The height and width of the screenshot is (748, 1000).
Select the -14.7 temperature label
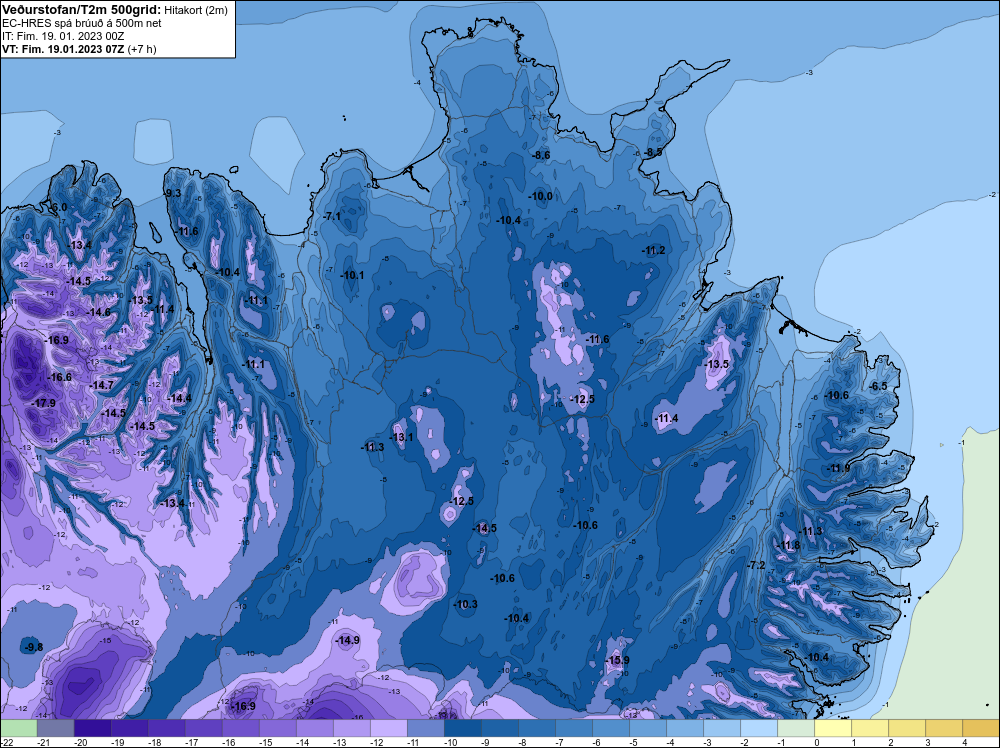pos(101,385)
